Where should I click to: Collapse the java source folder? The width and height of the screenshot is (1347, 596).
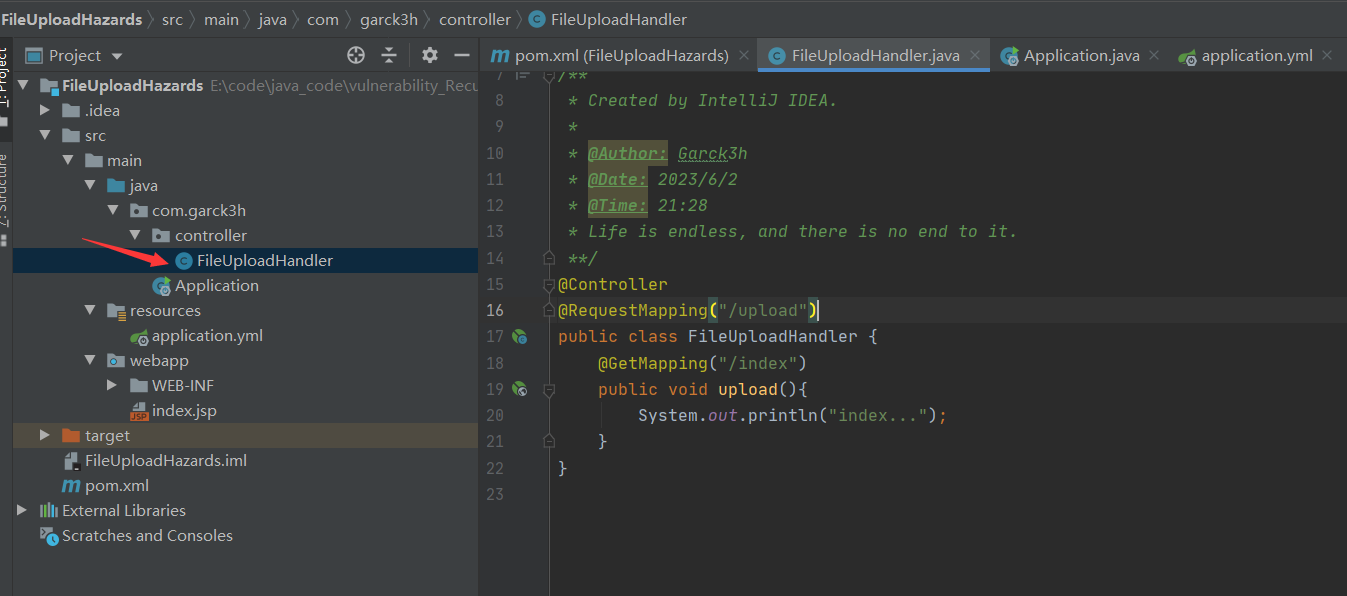coord(89,185)
